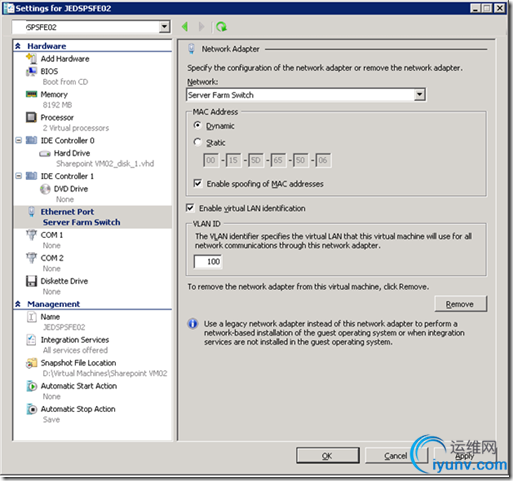Click the blue information icon

pos(193,324)
